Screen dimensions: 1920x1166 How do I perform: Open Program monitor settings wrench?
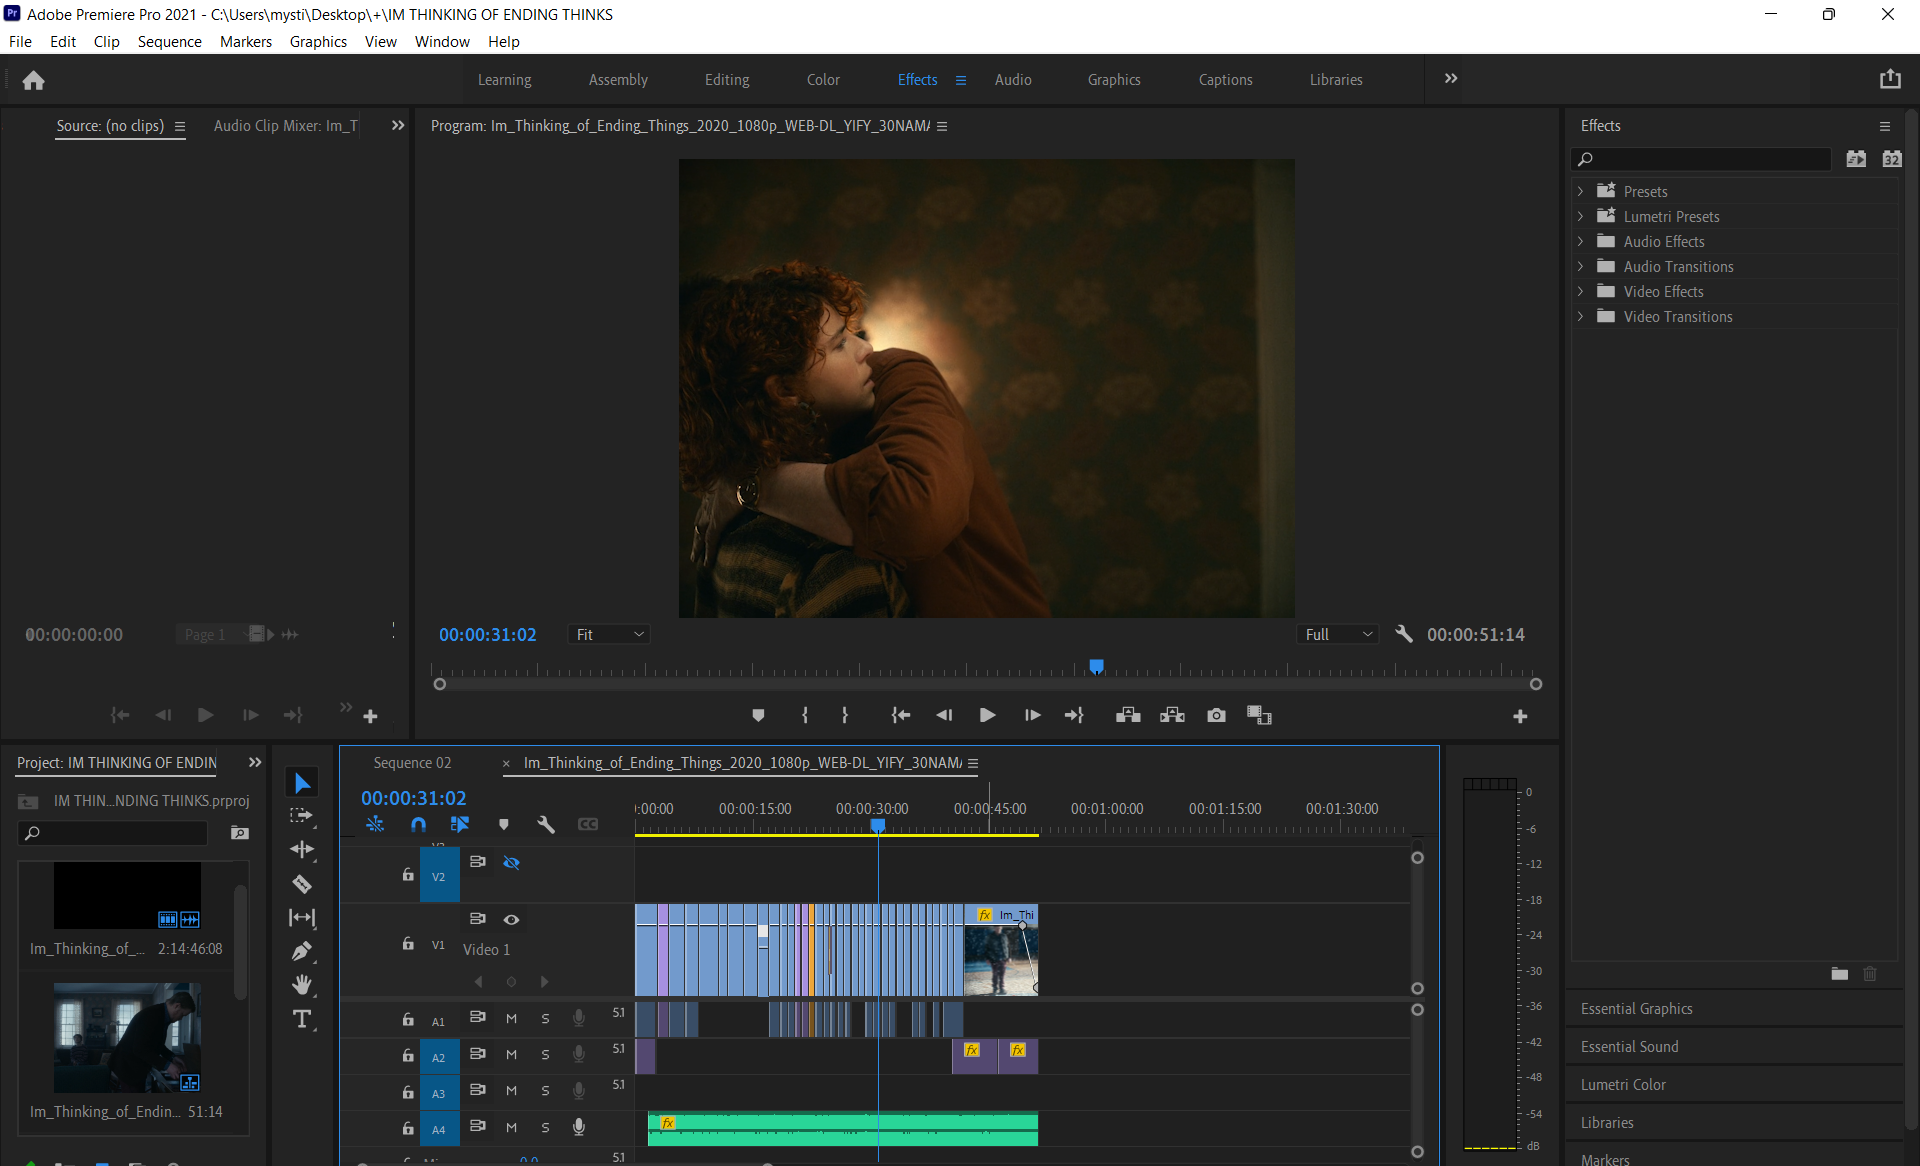tap(1404, 634)
